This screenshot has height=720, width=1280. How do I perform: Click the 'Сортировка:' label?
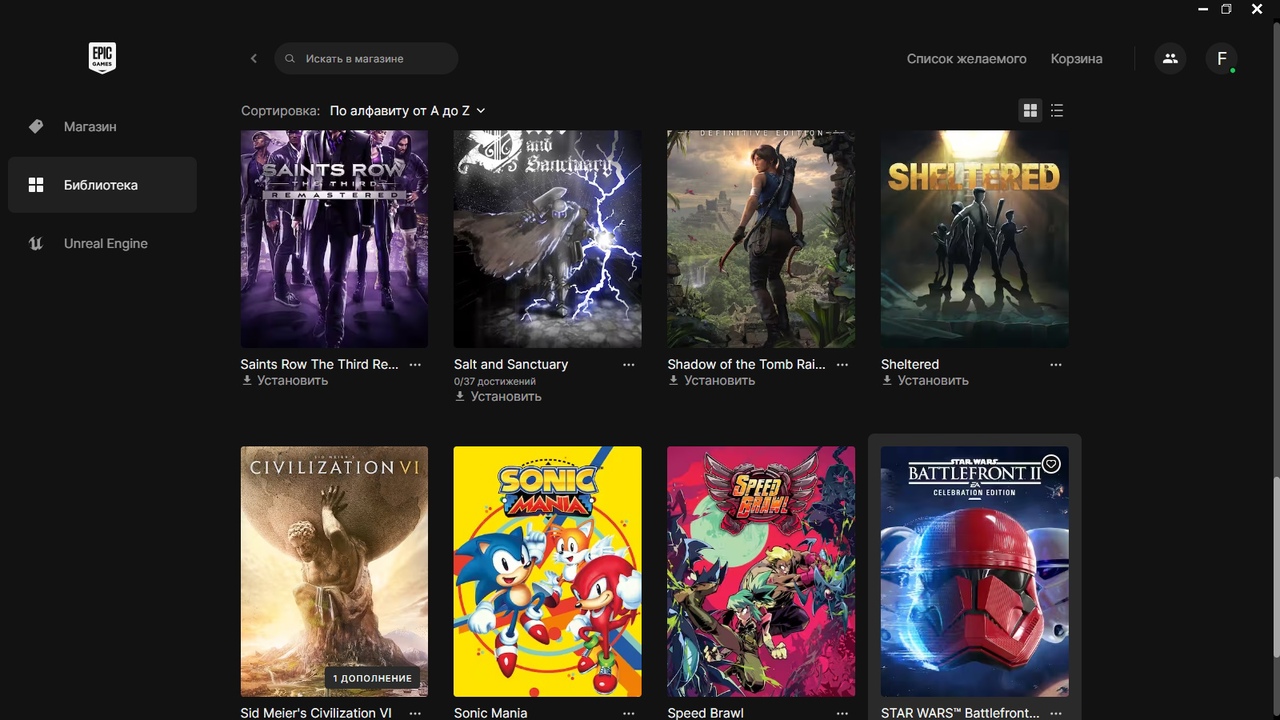281,111
